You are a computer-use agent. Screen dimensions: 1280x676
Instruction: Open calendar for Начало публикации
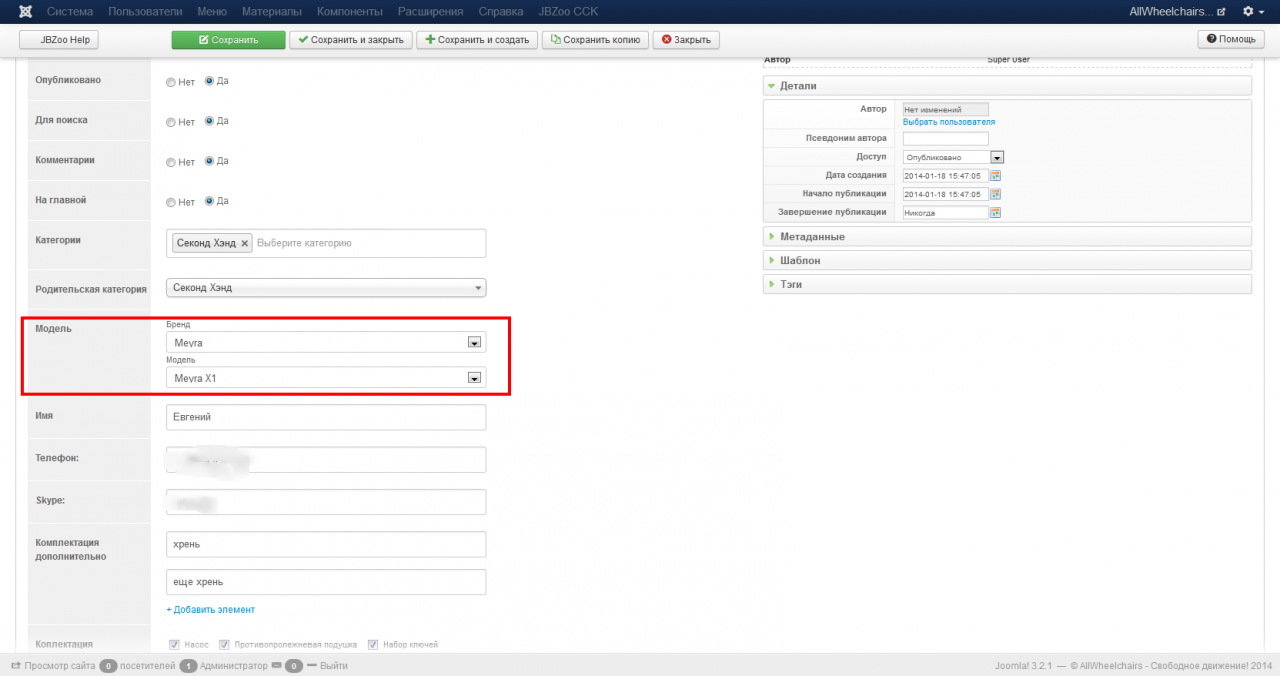click(x=995, y=194)
